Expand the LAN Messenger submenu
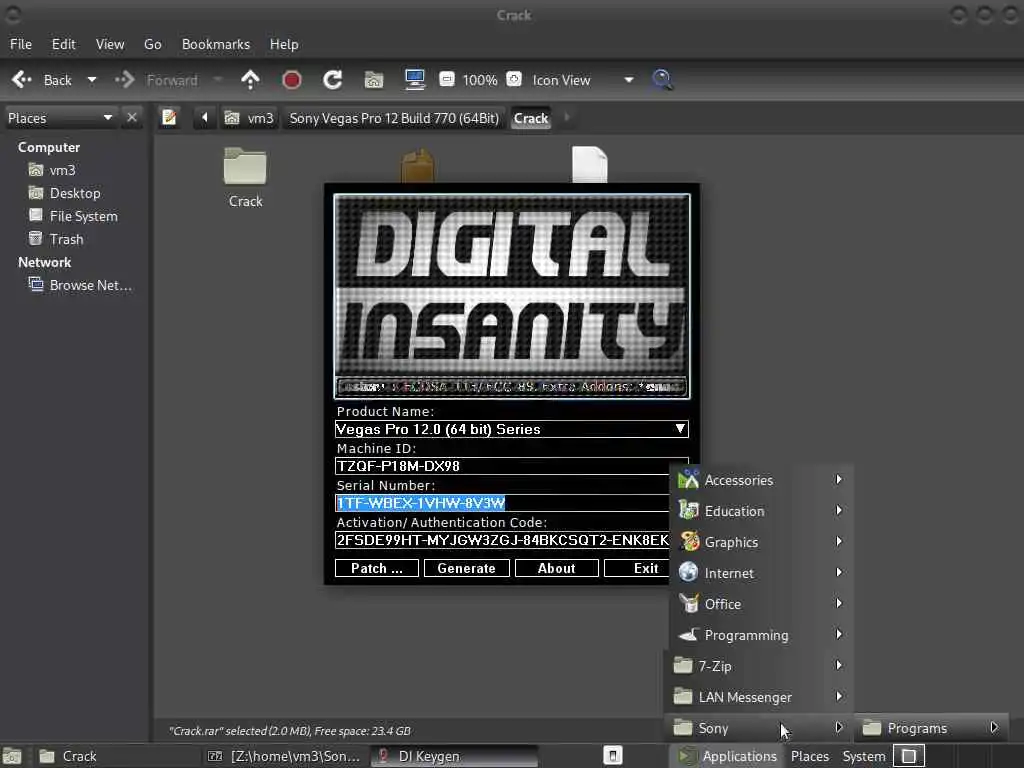Screen dimensions: 1024x768 [x=759, y=697]
